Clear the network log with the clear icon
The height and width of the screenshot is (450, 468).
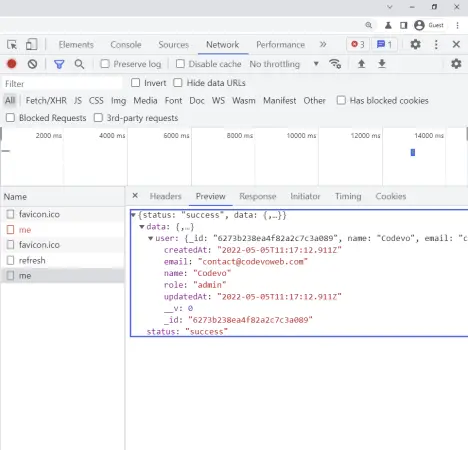click(32, 64)
